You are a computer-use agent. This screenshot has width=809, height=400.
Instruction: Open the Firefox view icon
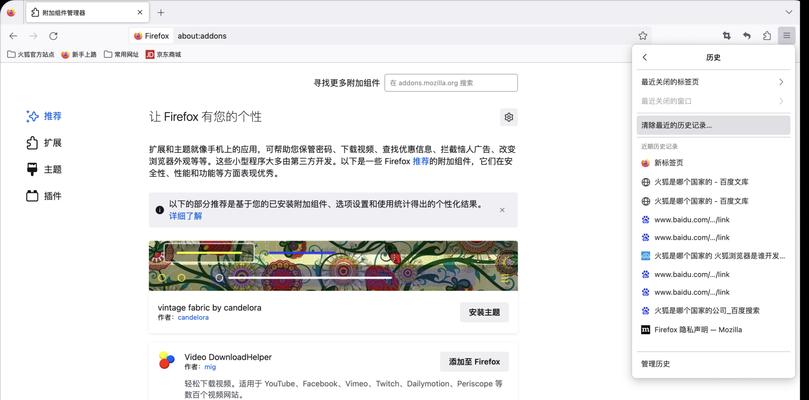(x=11, y=12)
